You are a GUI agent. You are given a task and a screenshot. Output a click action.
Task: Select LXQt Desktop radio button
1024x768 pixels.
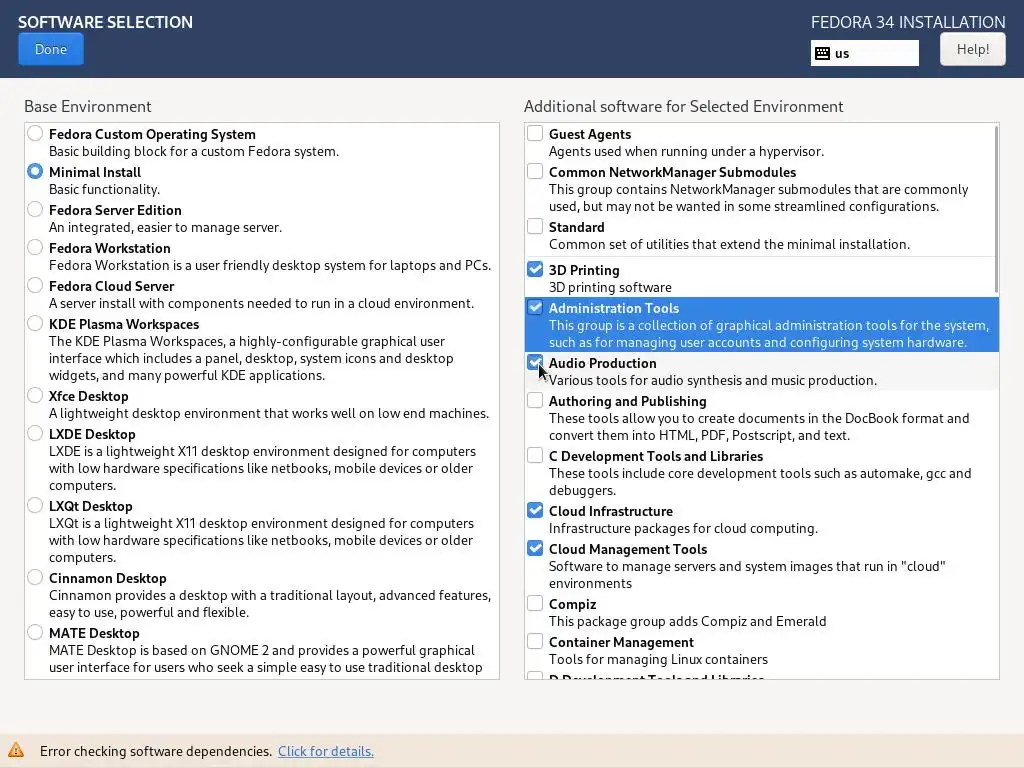pos(35,504)
